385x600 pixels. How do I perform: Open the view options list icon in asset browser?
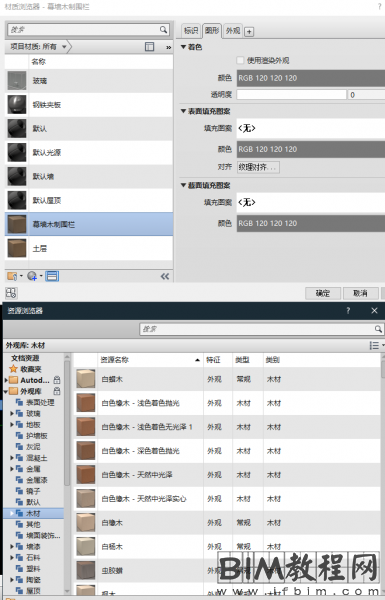point(374,345)
